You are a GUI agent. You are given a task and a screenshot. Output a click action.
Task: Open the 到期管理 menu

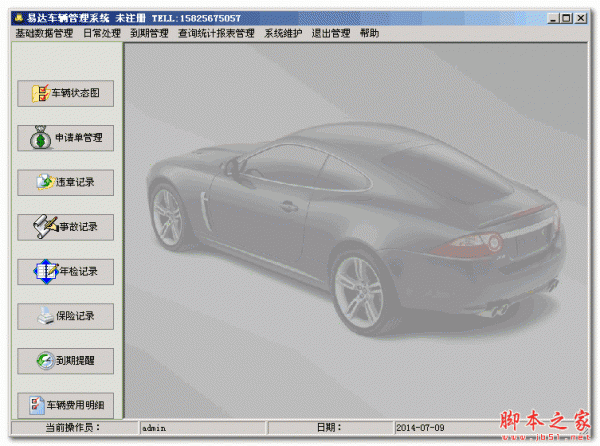tap(149, 33)
